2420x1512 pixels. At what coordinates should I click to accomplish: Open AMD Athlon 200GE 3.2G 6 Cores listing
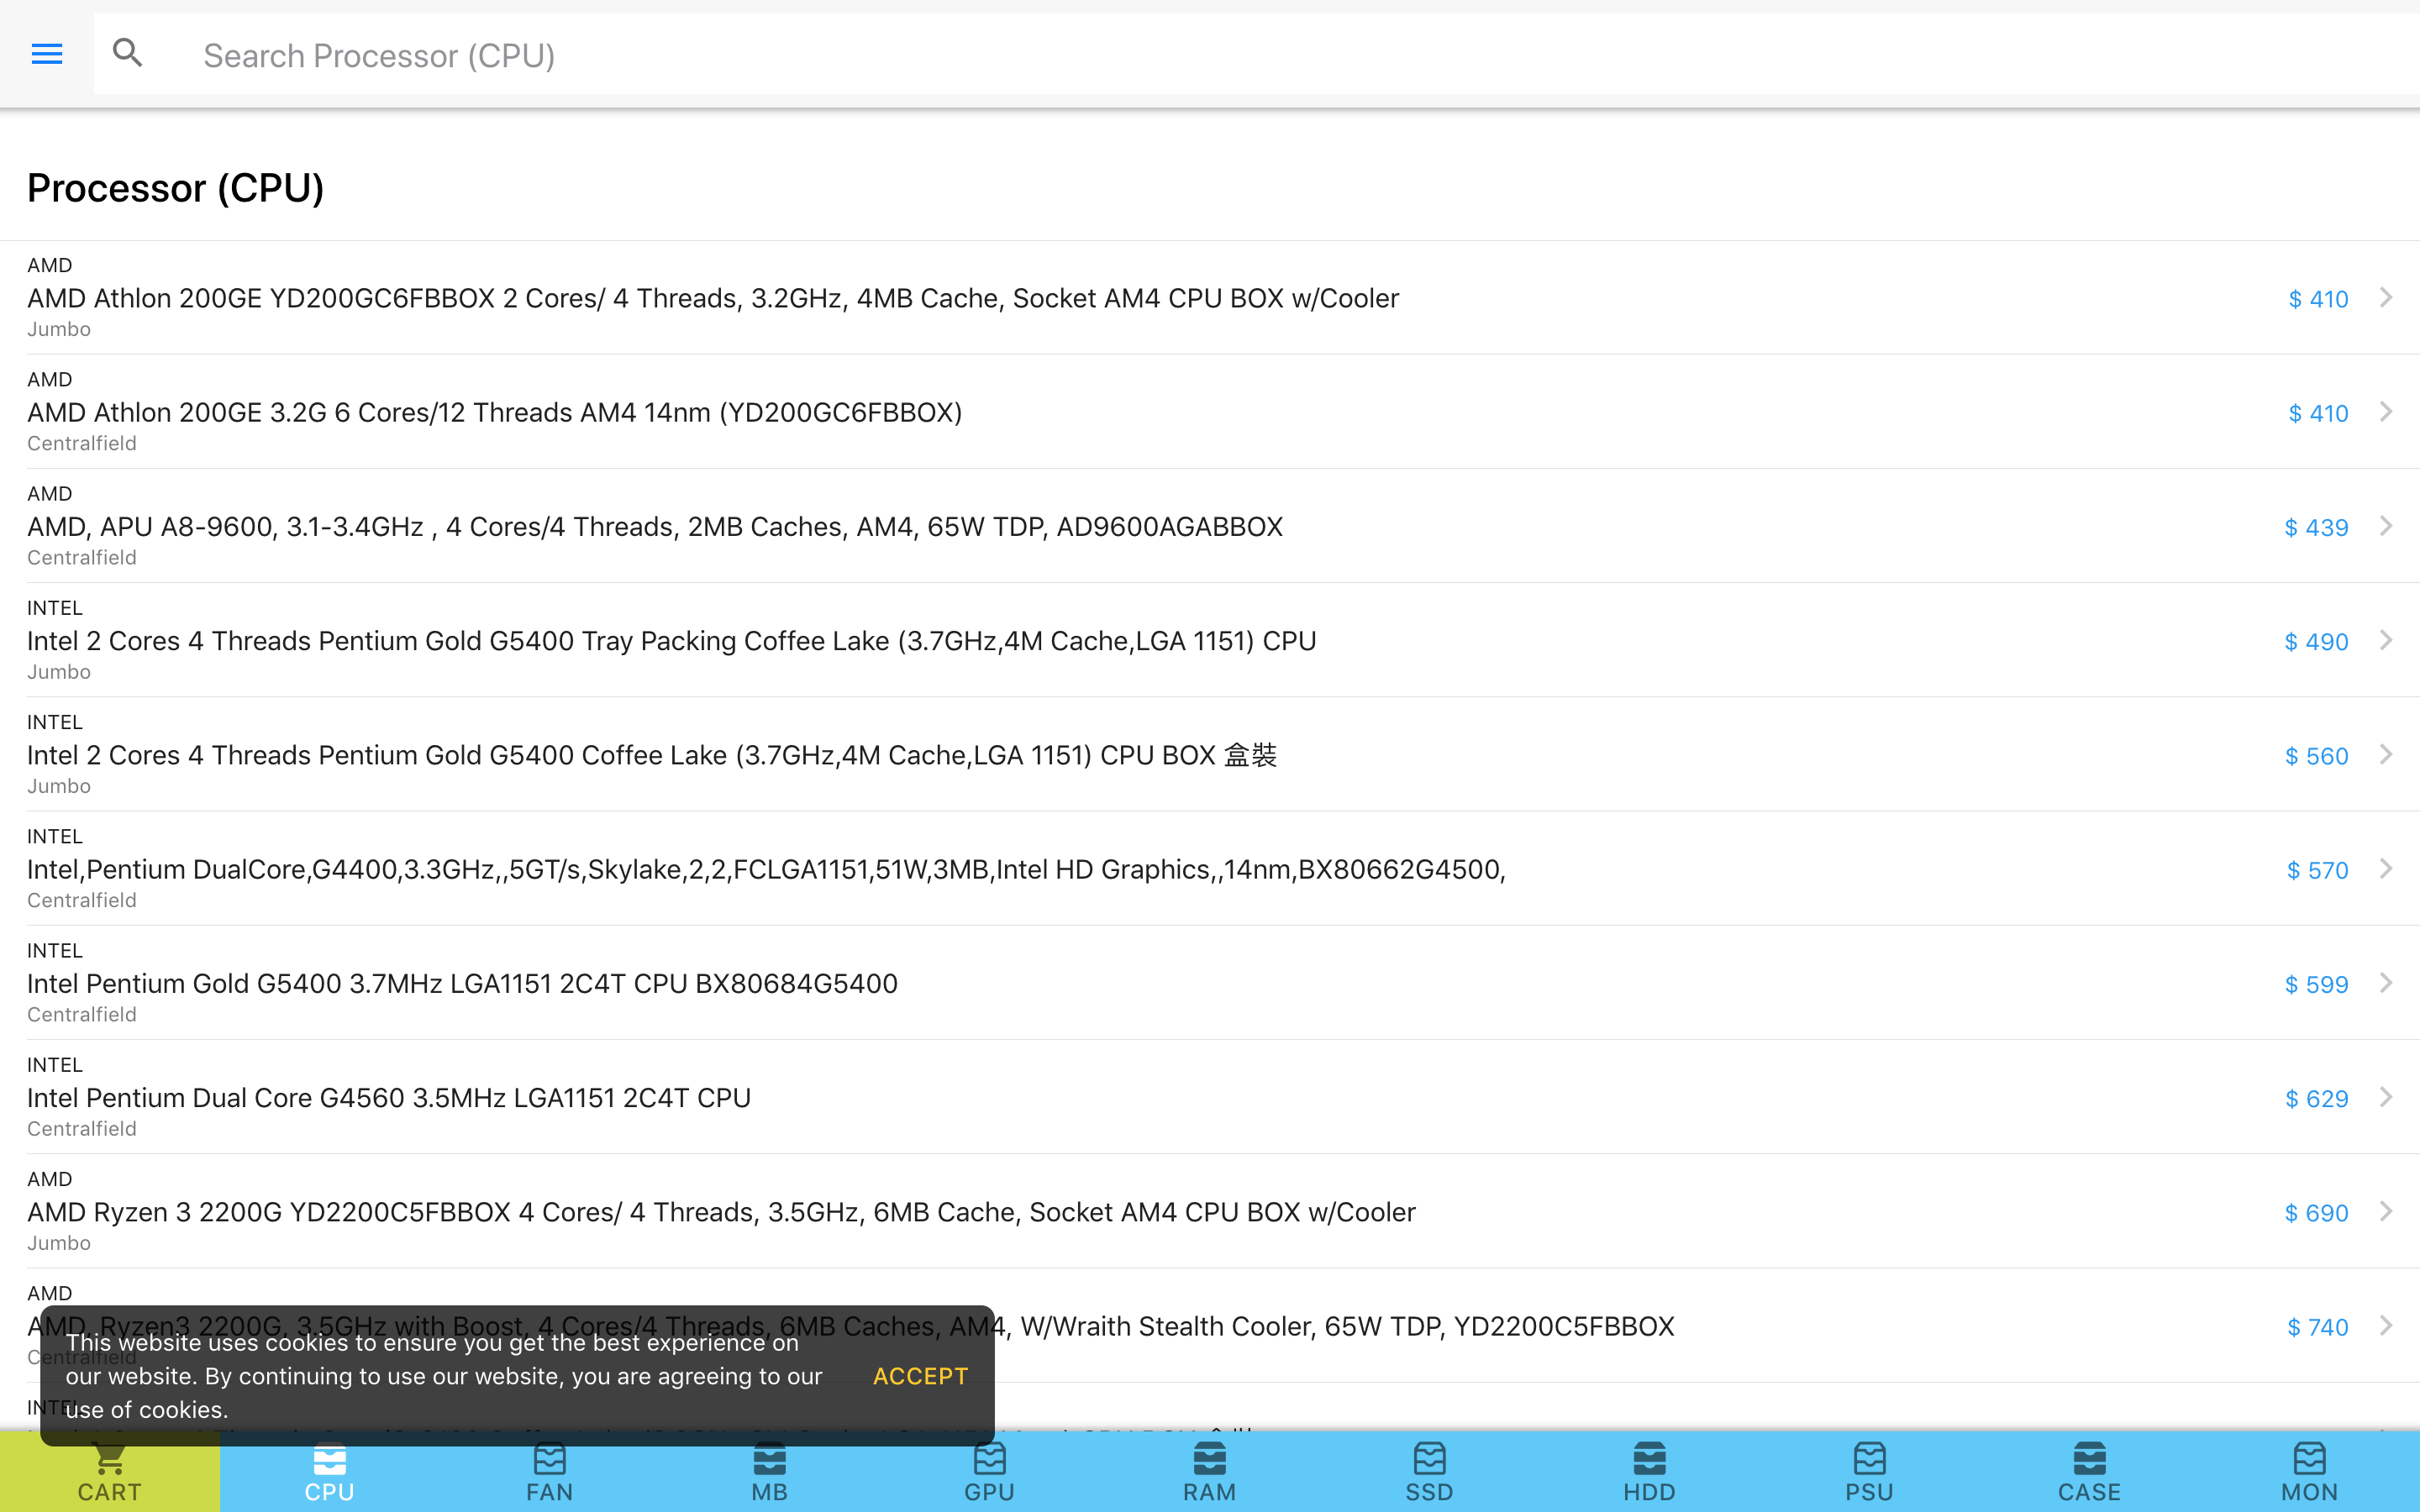tap(1210, 412)
